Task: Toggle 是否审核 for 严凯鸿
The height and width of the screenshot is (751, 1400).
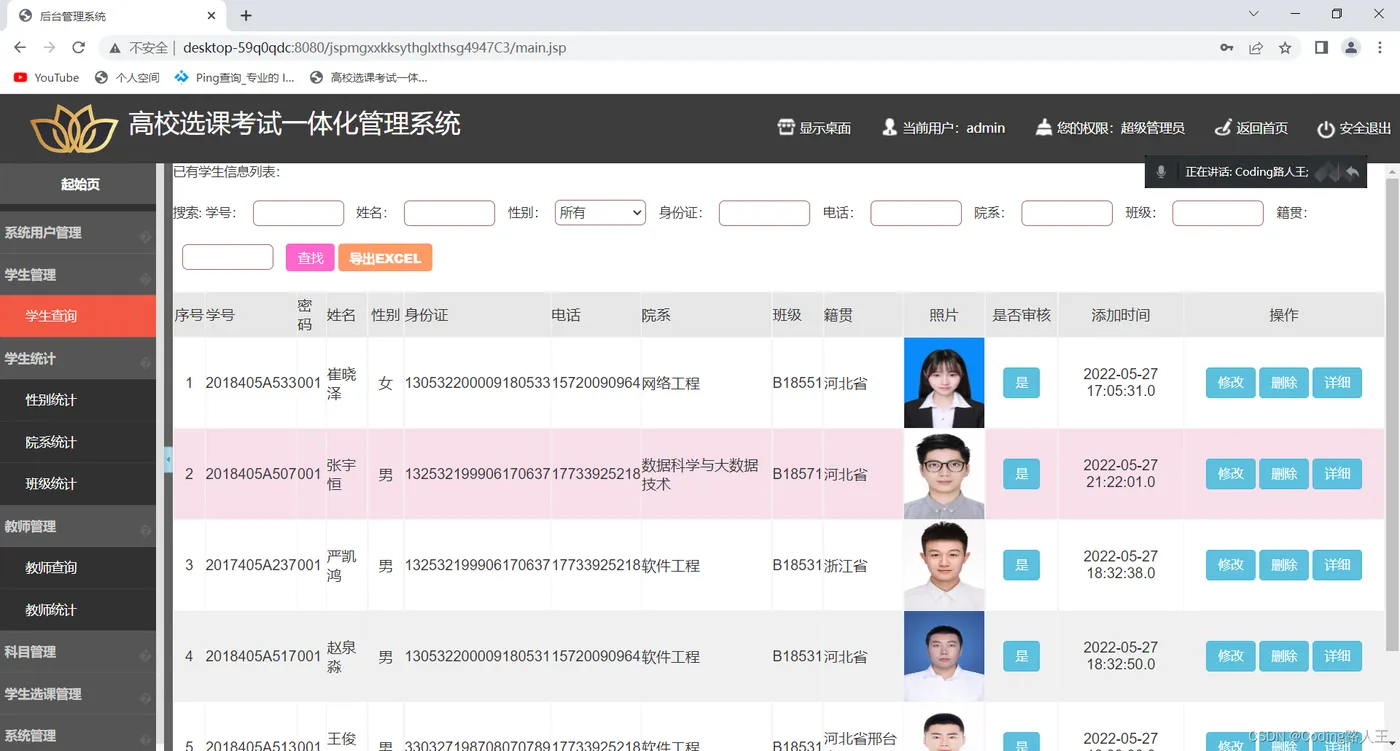Action: click(1021, 565)
